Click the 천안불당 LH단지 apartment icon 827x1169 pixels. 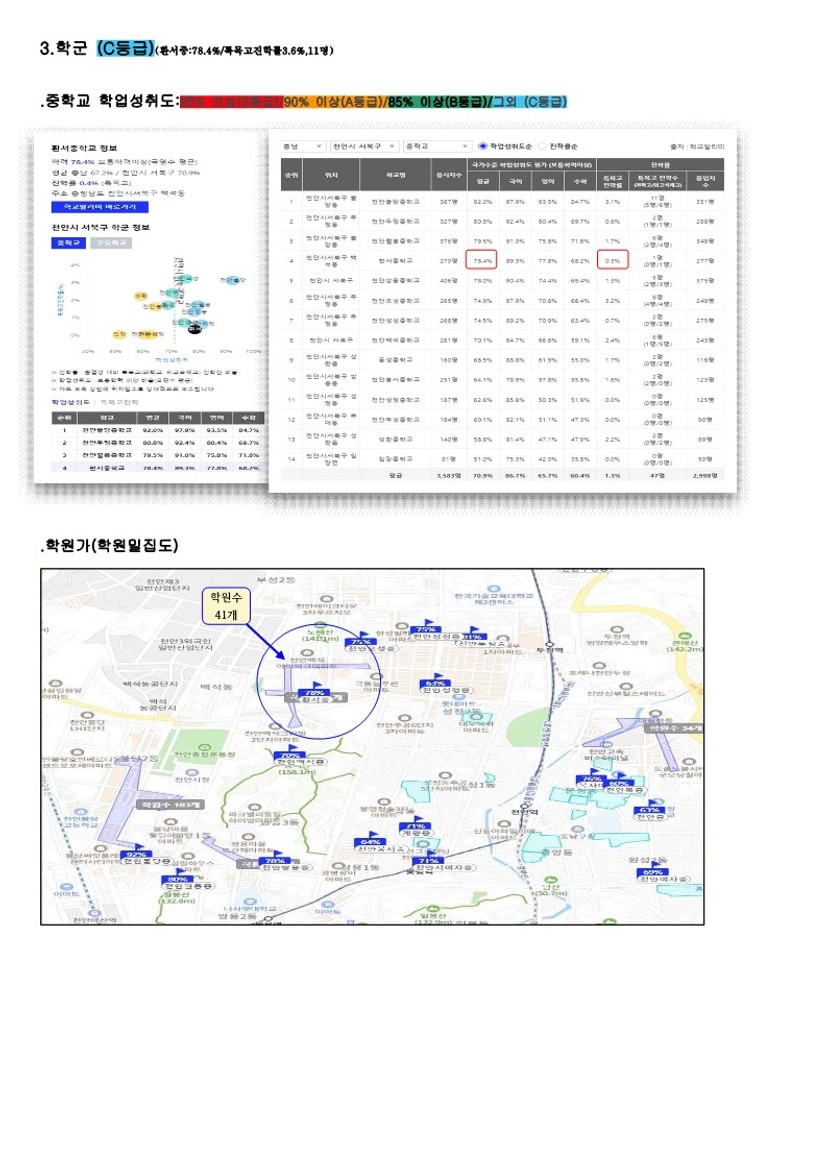(88, 714)
